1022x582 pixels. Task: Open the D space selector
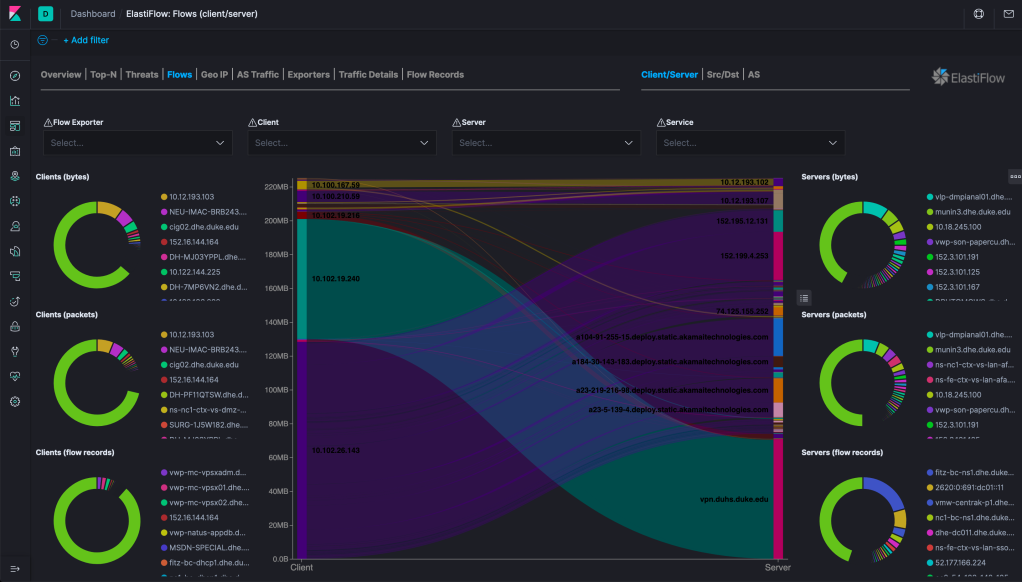(45, 14)
